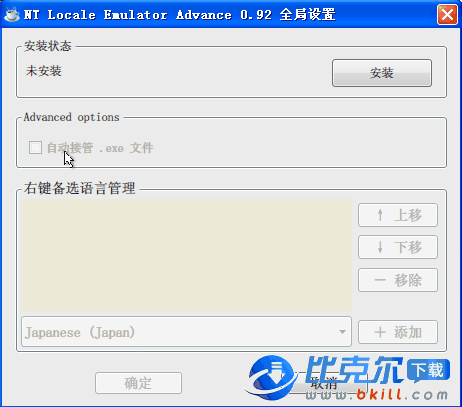Open the Japanese (Japan) language combo box
This screenshot has height=407, width=462.
tap(186, 332)
